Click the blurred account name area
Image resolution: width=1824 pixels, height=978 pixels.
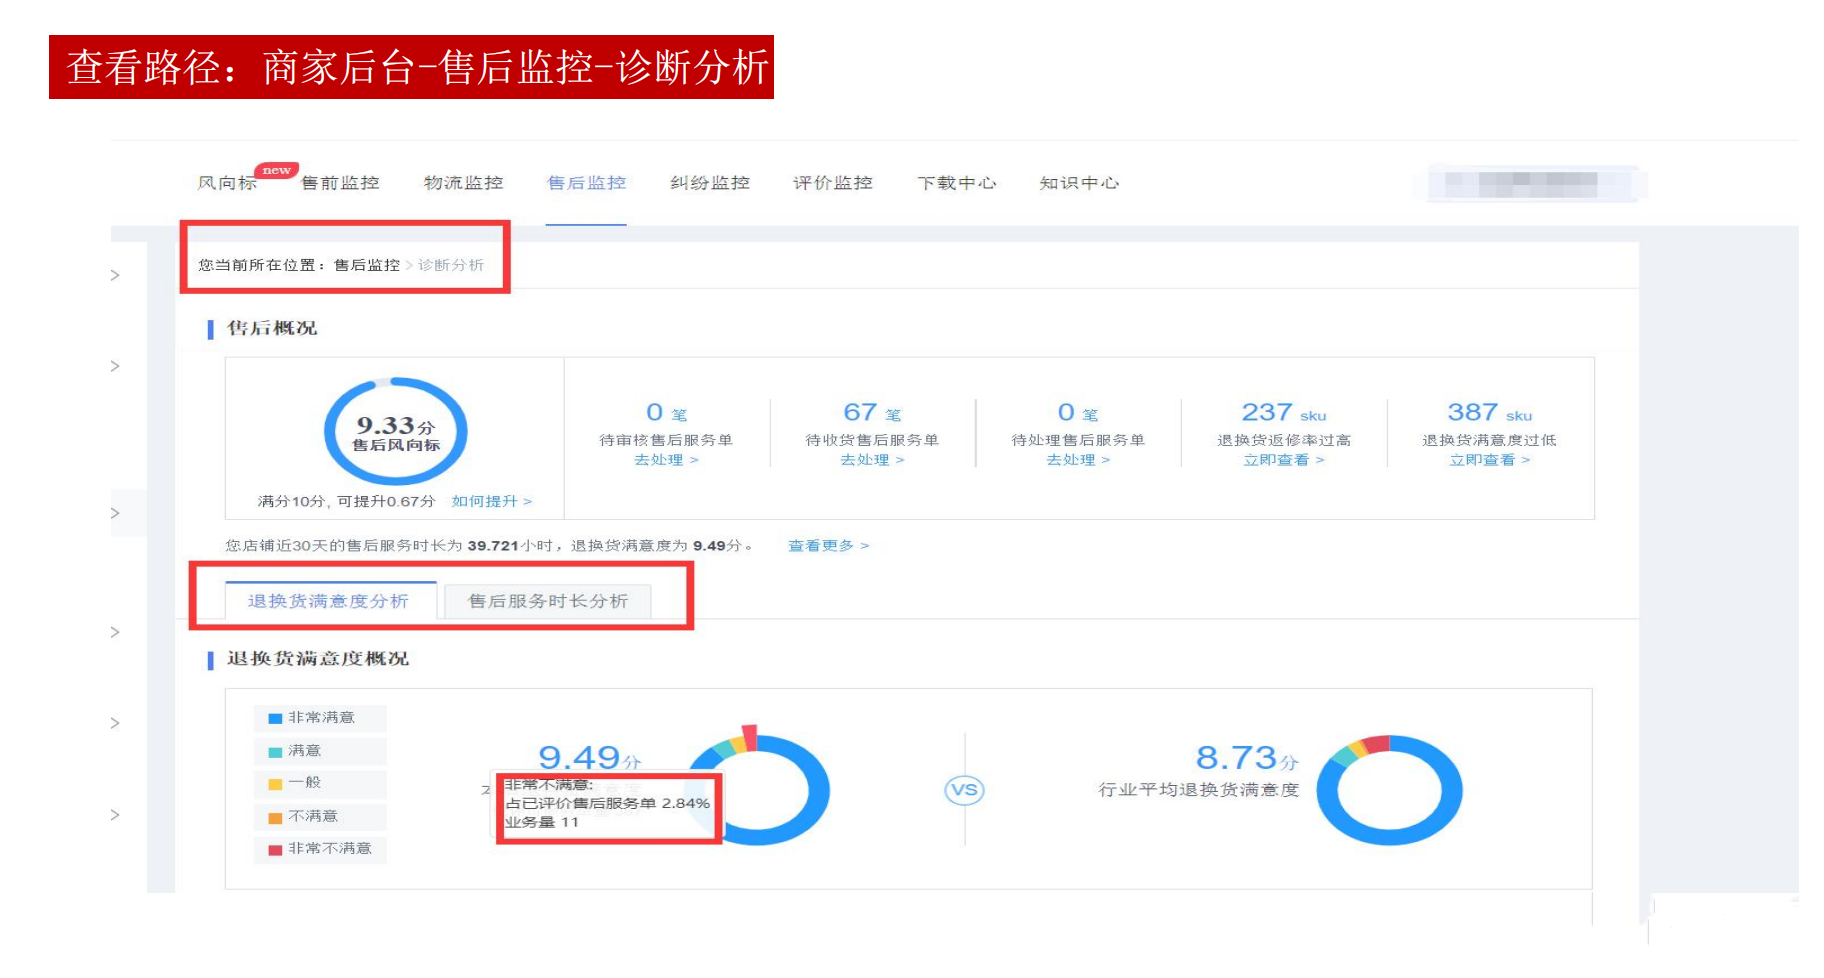pyautogui.click(x=1531, y=184)
